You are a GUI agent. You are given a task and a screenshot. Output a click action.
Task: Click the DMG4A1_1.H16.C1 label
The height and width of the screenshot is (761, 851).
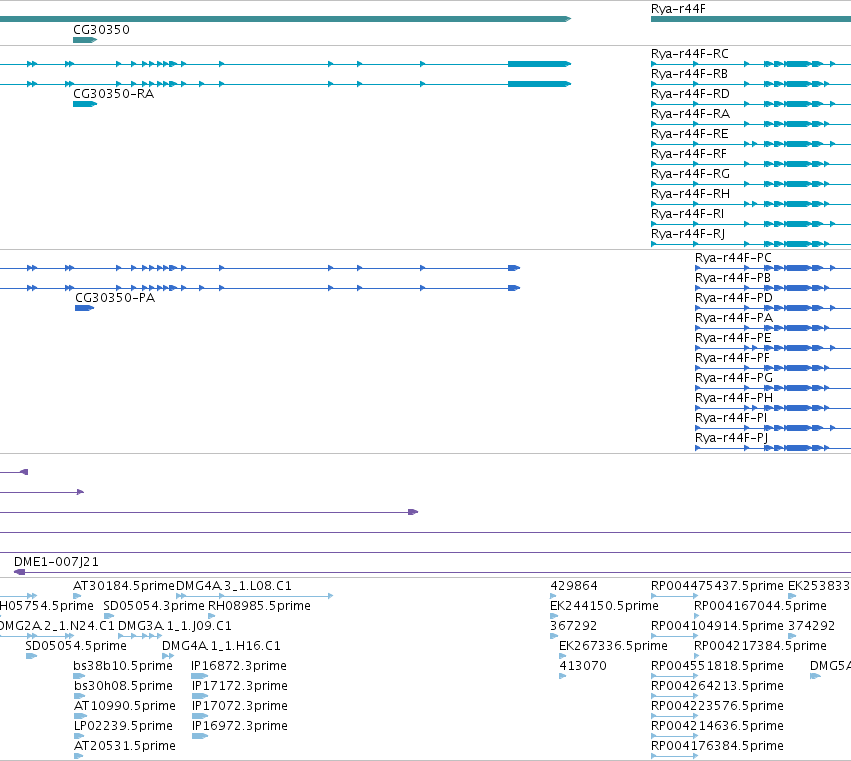coord(221,646)
